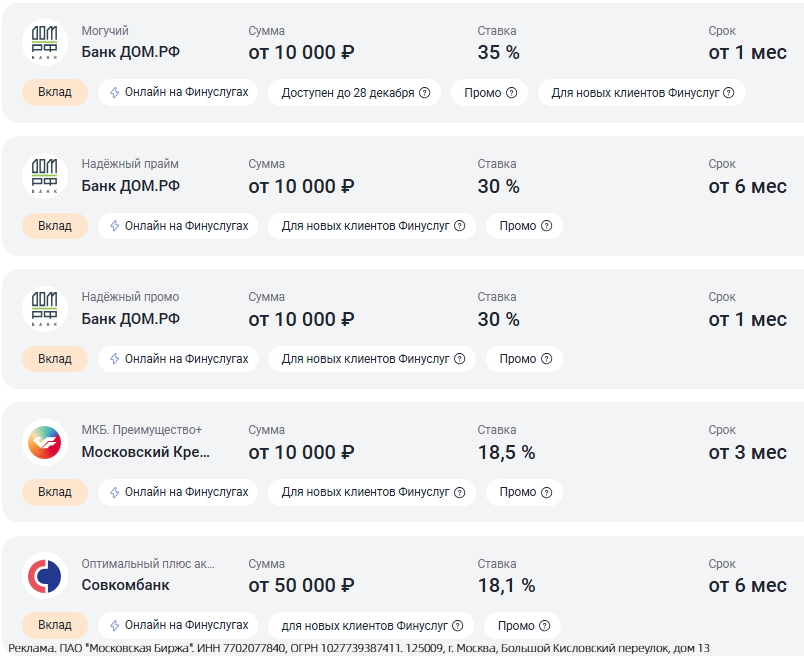Image resolution: width=804 pixels, height=658 pixels.
Task: Click 'Онлайн на Финуслугах' on Надёжный прайм card
Action: (x=178, y=226)
